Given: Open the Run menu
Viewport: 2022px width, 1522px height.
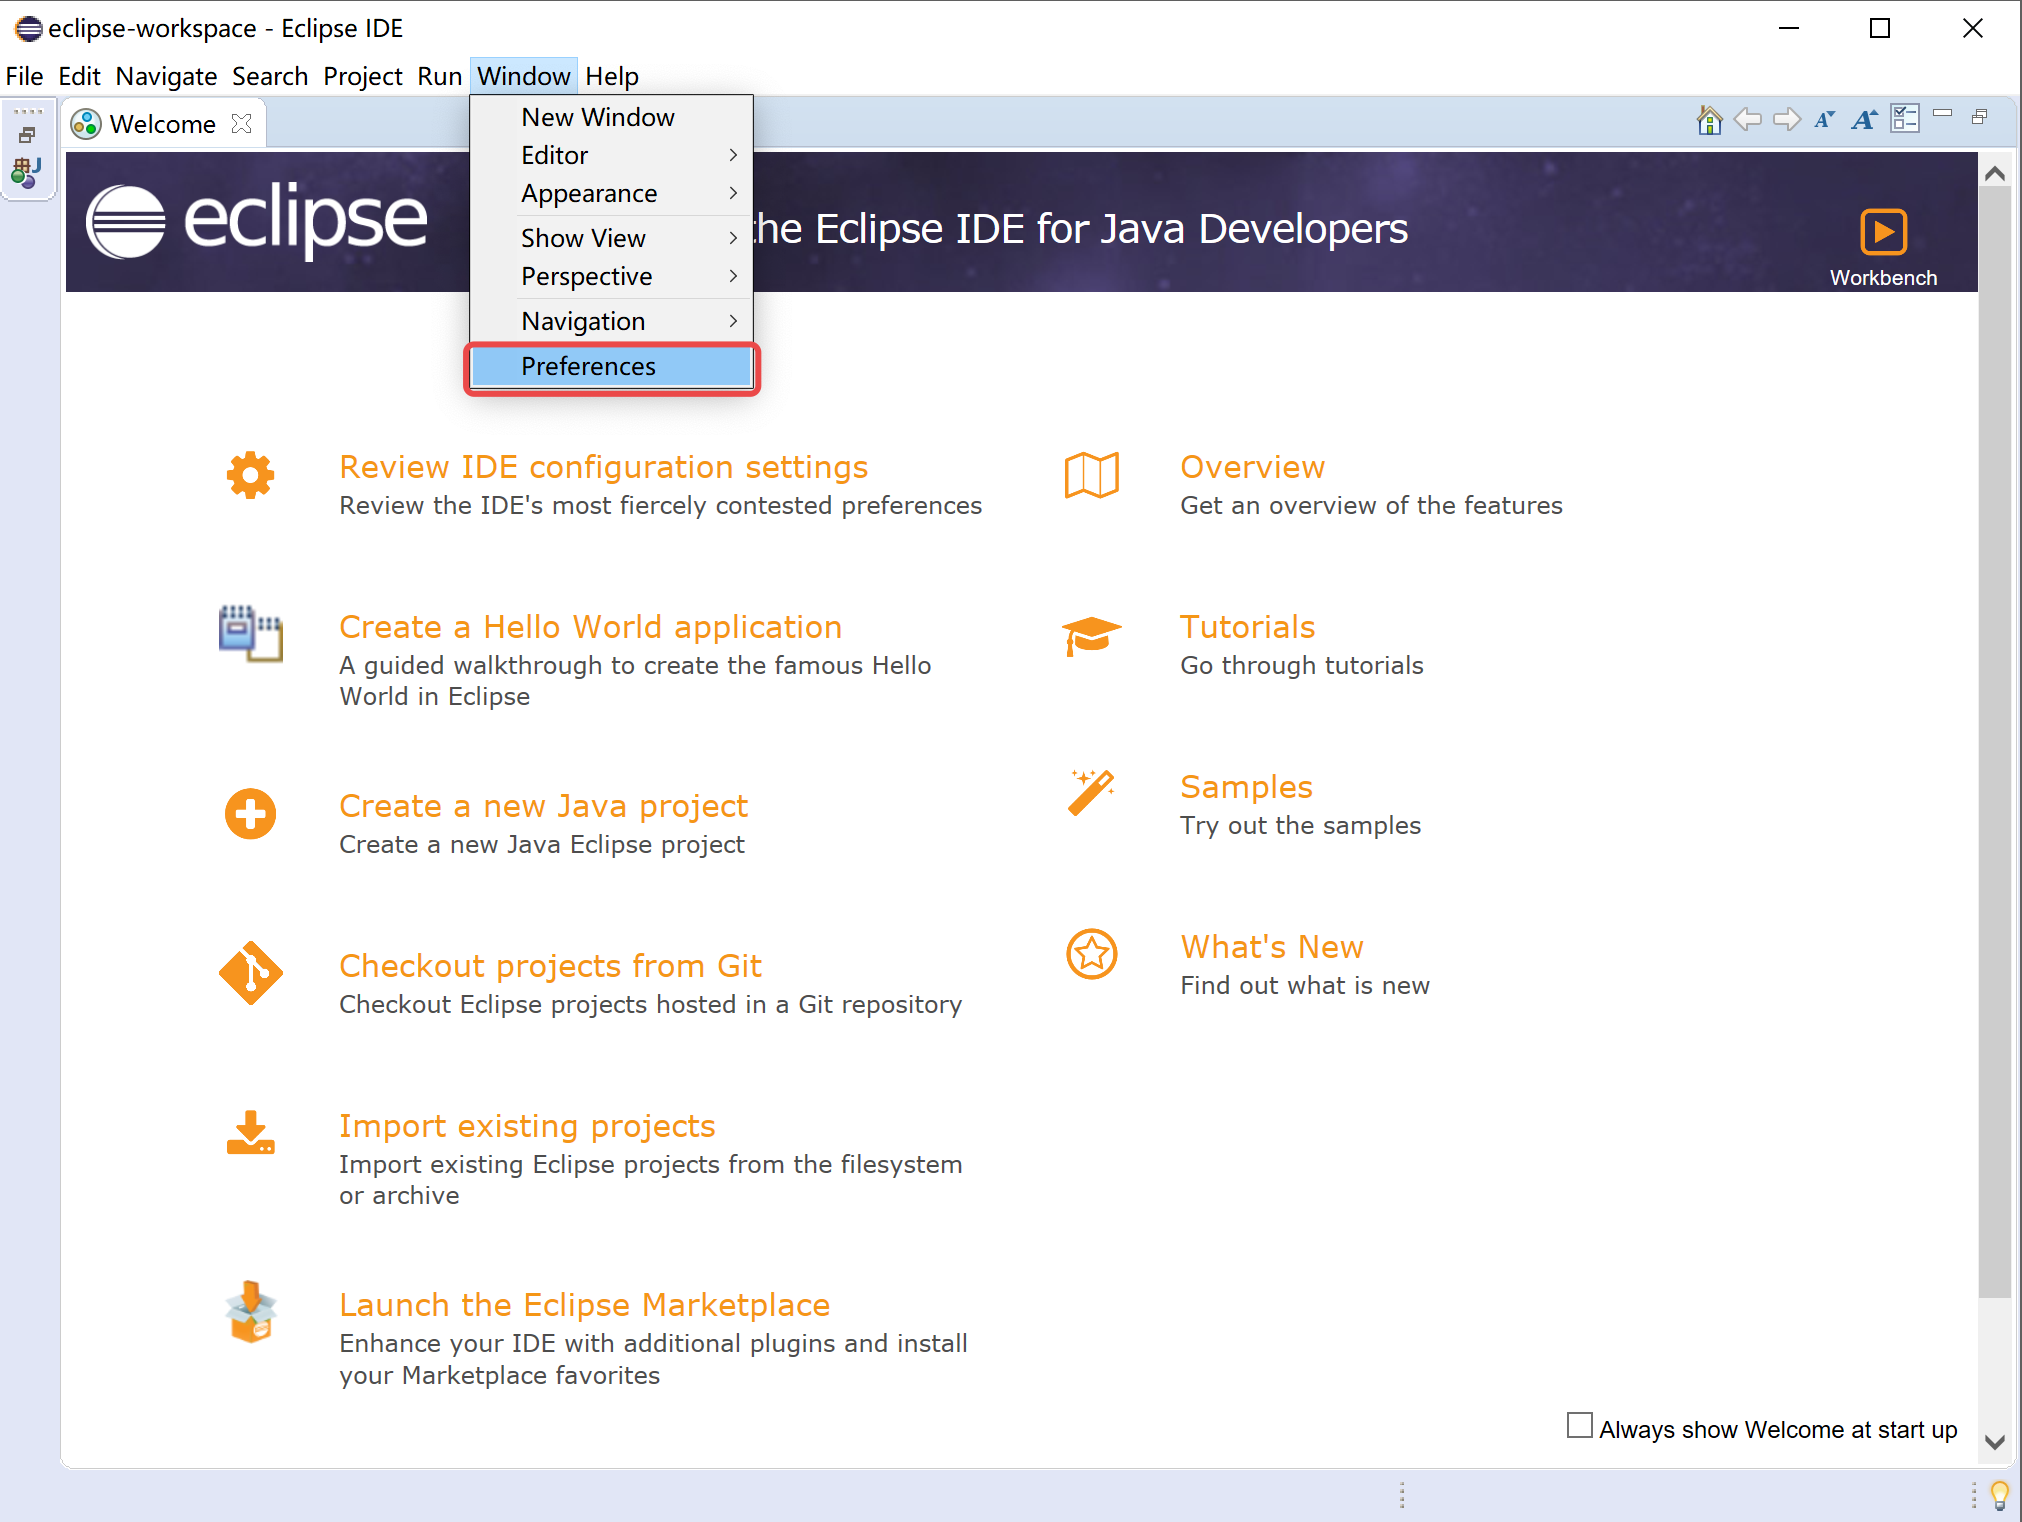Looking at the screenshot, I should point(439,76).
